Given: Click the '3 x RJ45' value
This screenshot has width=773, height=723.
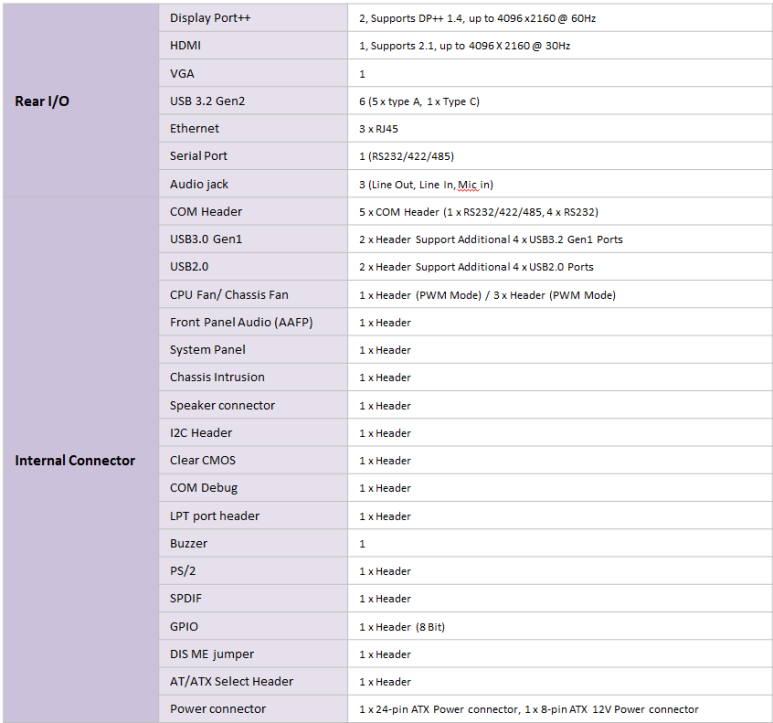Looking at the screenshot, I should click(x=379, y=129).
